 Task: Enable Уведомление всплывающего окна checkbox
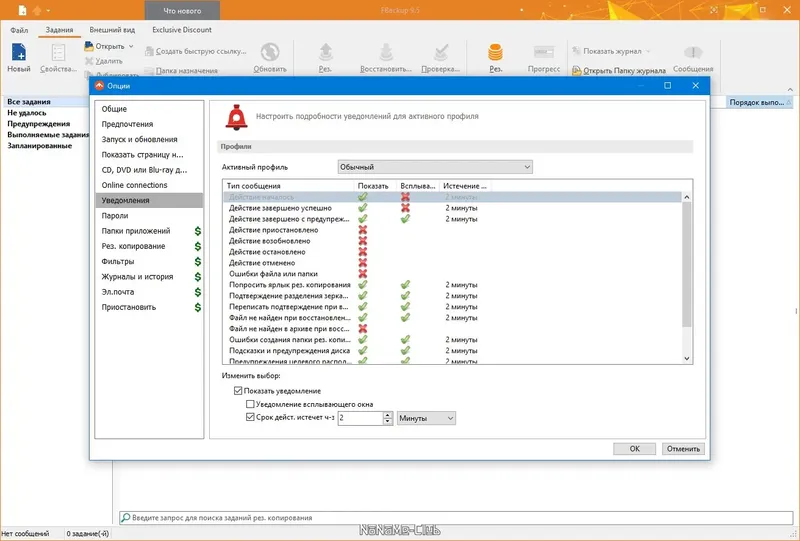250,404
